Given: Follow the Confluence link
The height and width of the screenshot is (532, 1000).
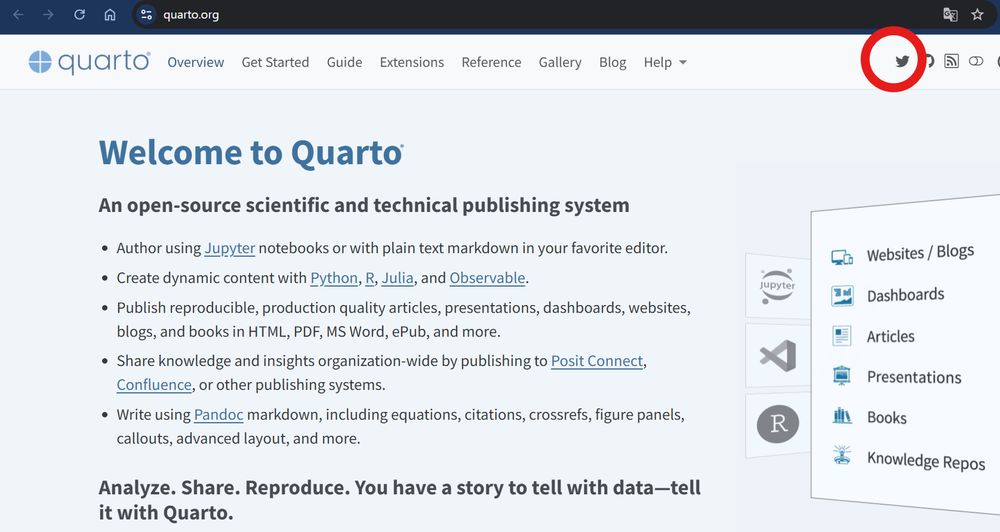Looking at the screenshot, I should [154, 385].
